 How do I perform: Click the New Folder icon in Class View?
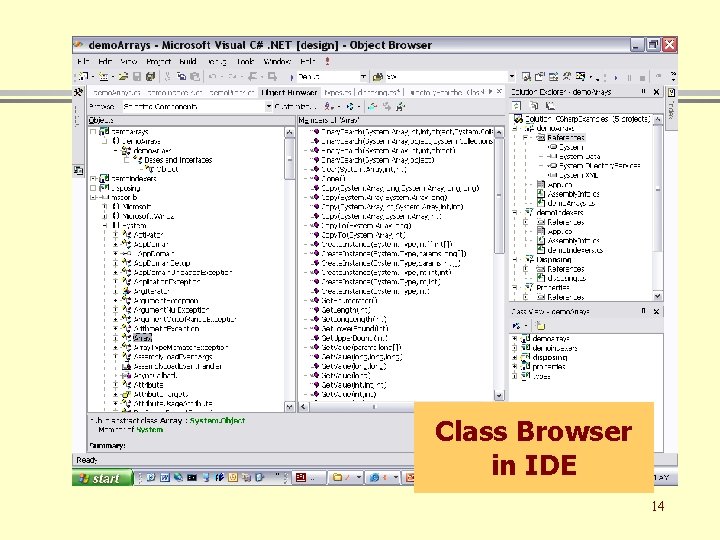(540, 326)
